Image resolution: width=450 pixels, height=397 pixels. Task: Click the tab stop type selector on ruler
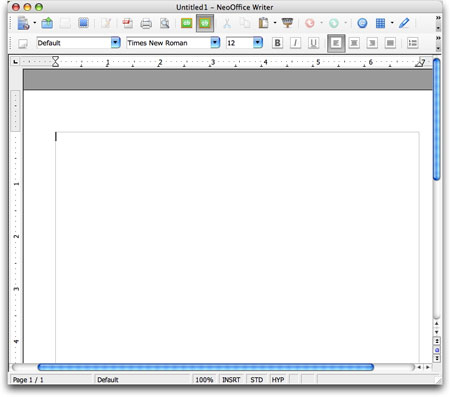(x=15, y=62)
